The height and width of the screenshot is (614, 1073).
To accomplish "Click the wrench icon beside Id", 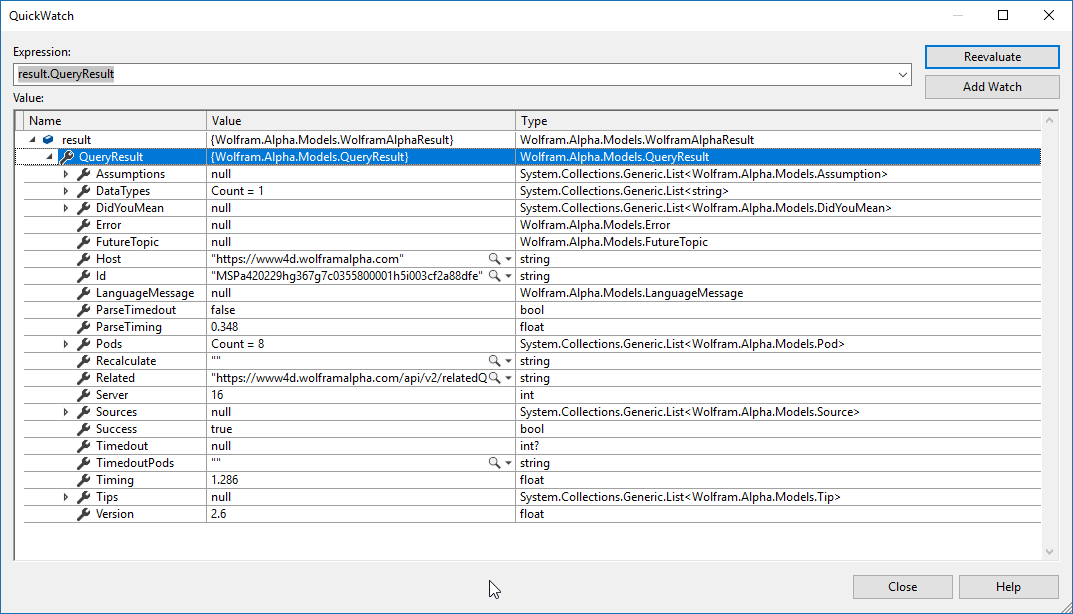I will point(83,276).
